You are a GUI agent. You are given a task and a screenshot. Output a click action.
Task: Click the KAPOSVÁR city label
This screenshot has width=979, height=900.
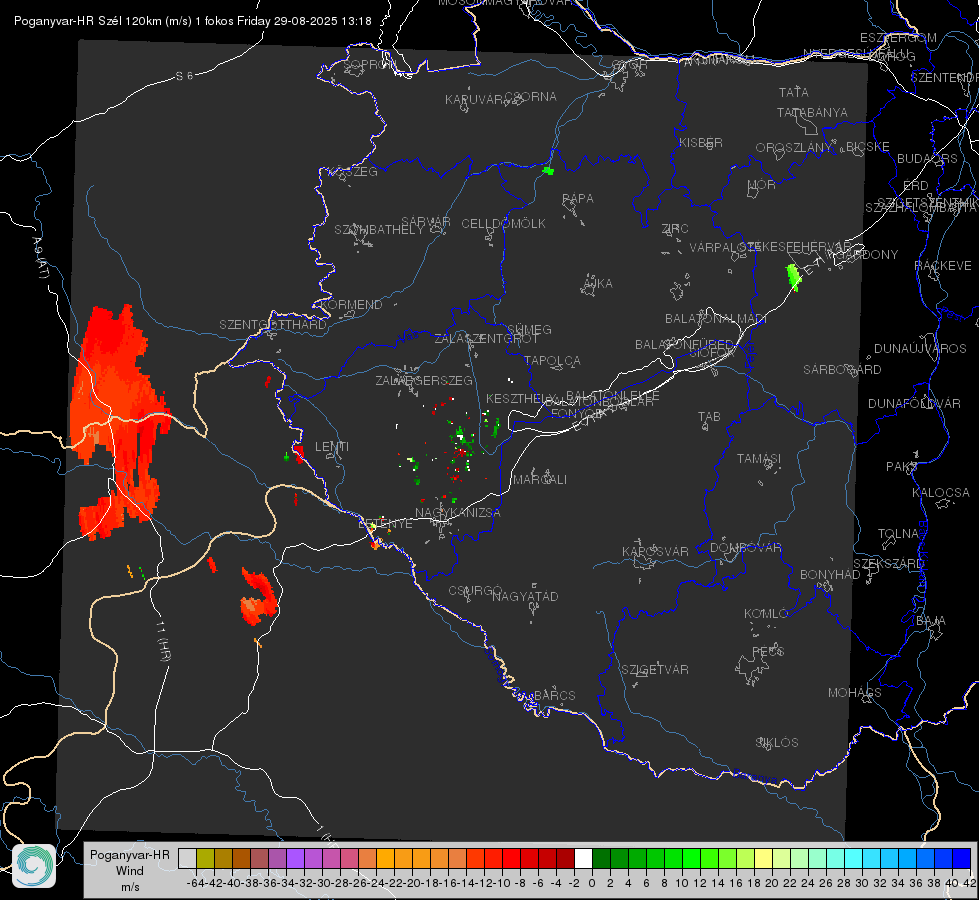point(656,552)
